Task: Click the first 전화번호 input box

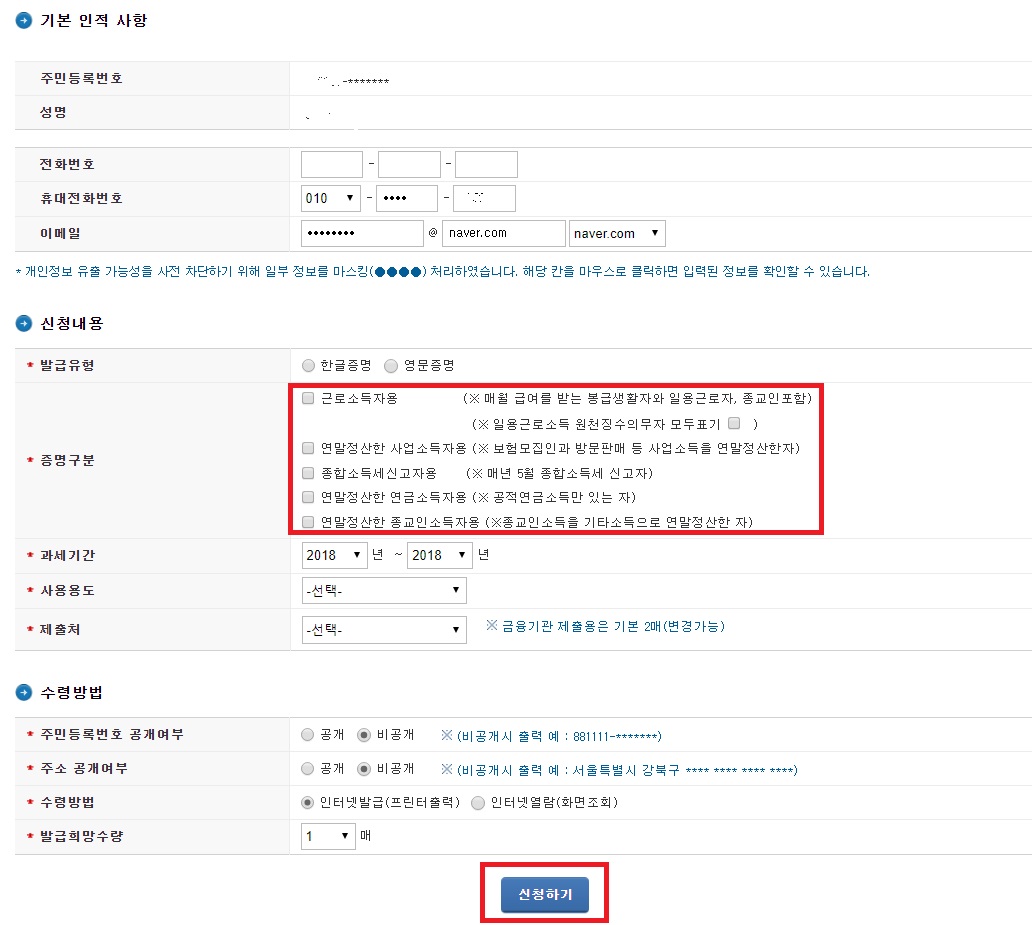Action: (332, 165)
